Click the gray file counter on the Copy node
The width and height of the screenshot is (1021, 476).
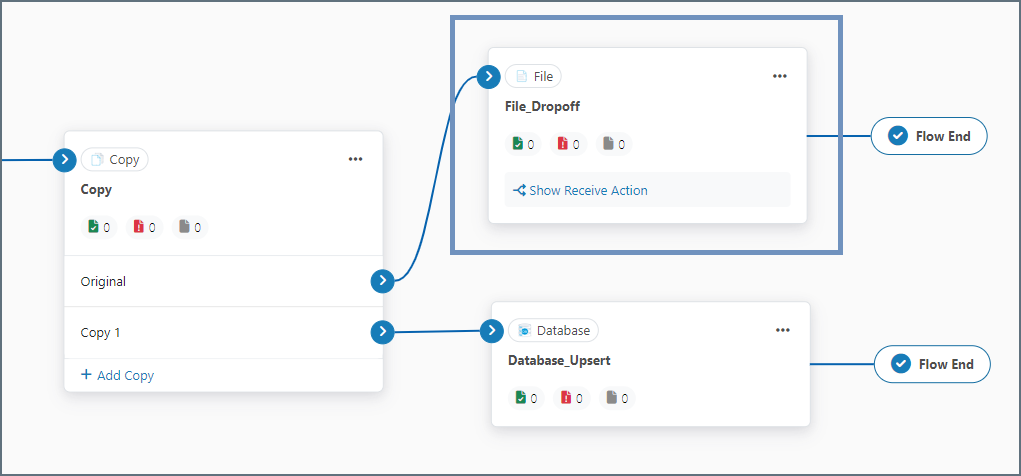point(189,227)
